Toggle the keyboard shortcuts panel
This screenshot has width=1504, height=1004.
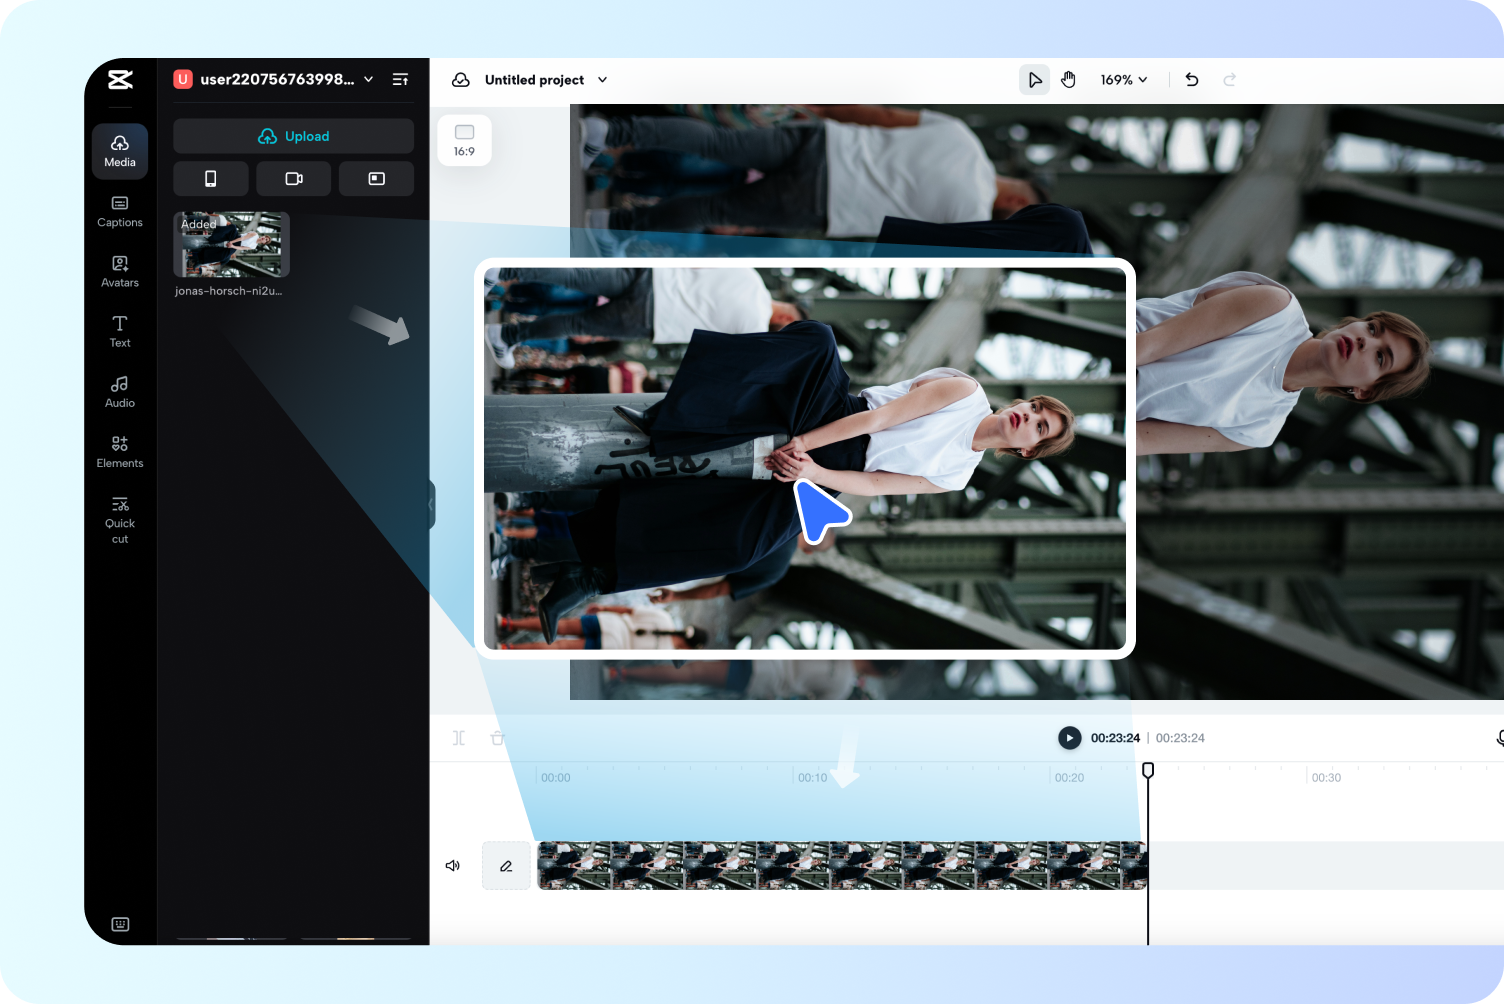120,924
